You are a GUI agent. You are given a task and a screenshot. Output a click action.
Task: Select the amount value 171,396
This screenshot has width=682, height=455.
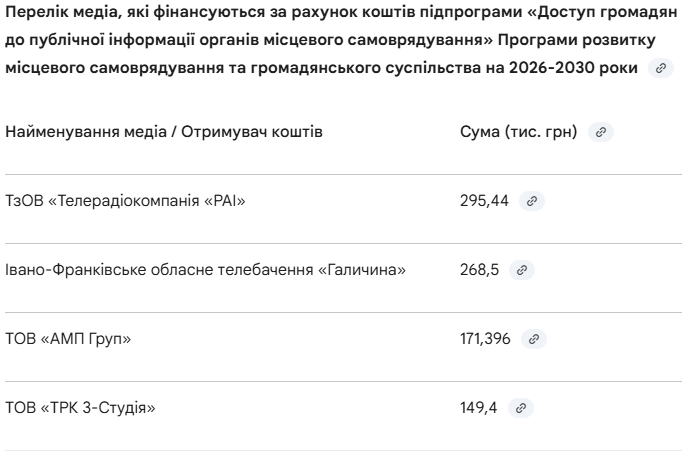coord(485,340)
